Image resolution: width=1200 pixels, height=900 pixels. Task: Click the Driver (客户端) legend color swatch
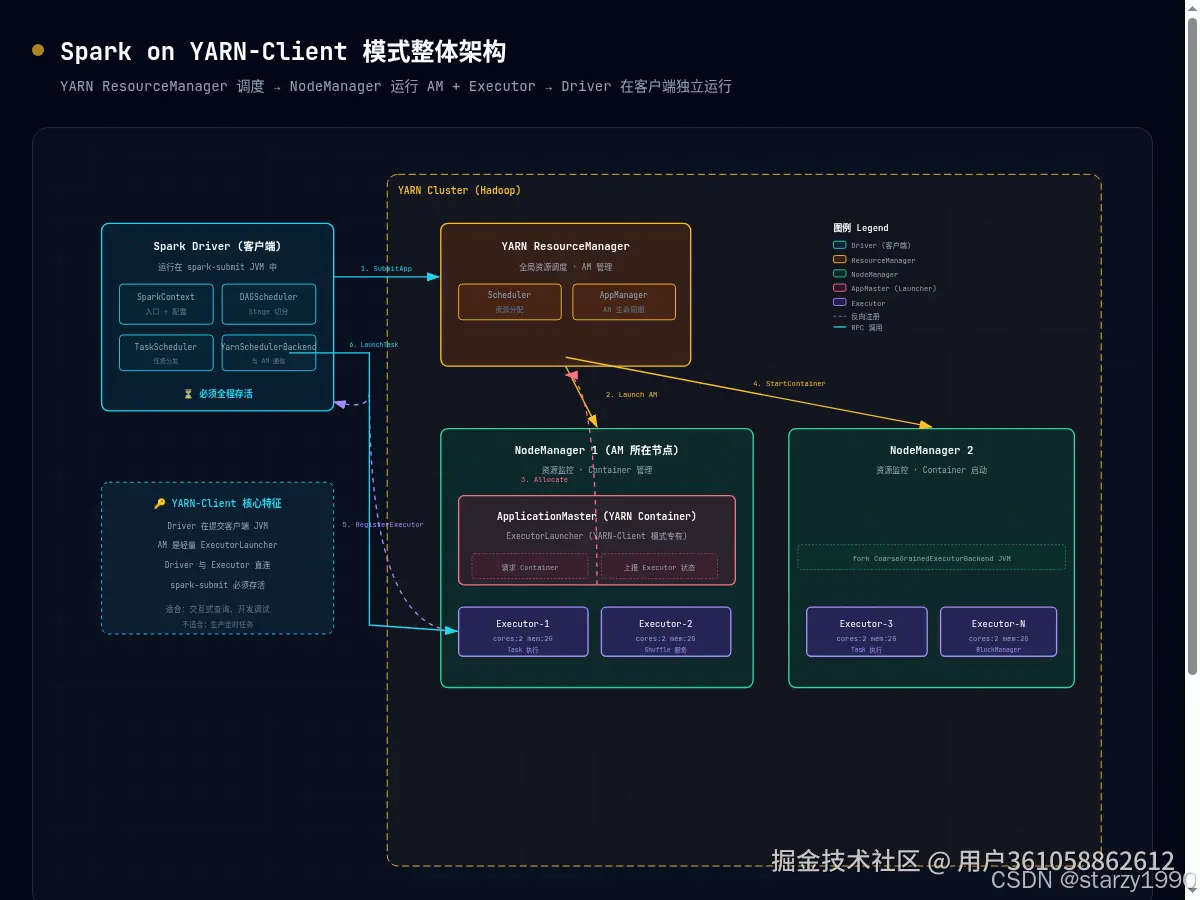tap(839, 245)
